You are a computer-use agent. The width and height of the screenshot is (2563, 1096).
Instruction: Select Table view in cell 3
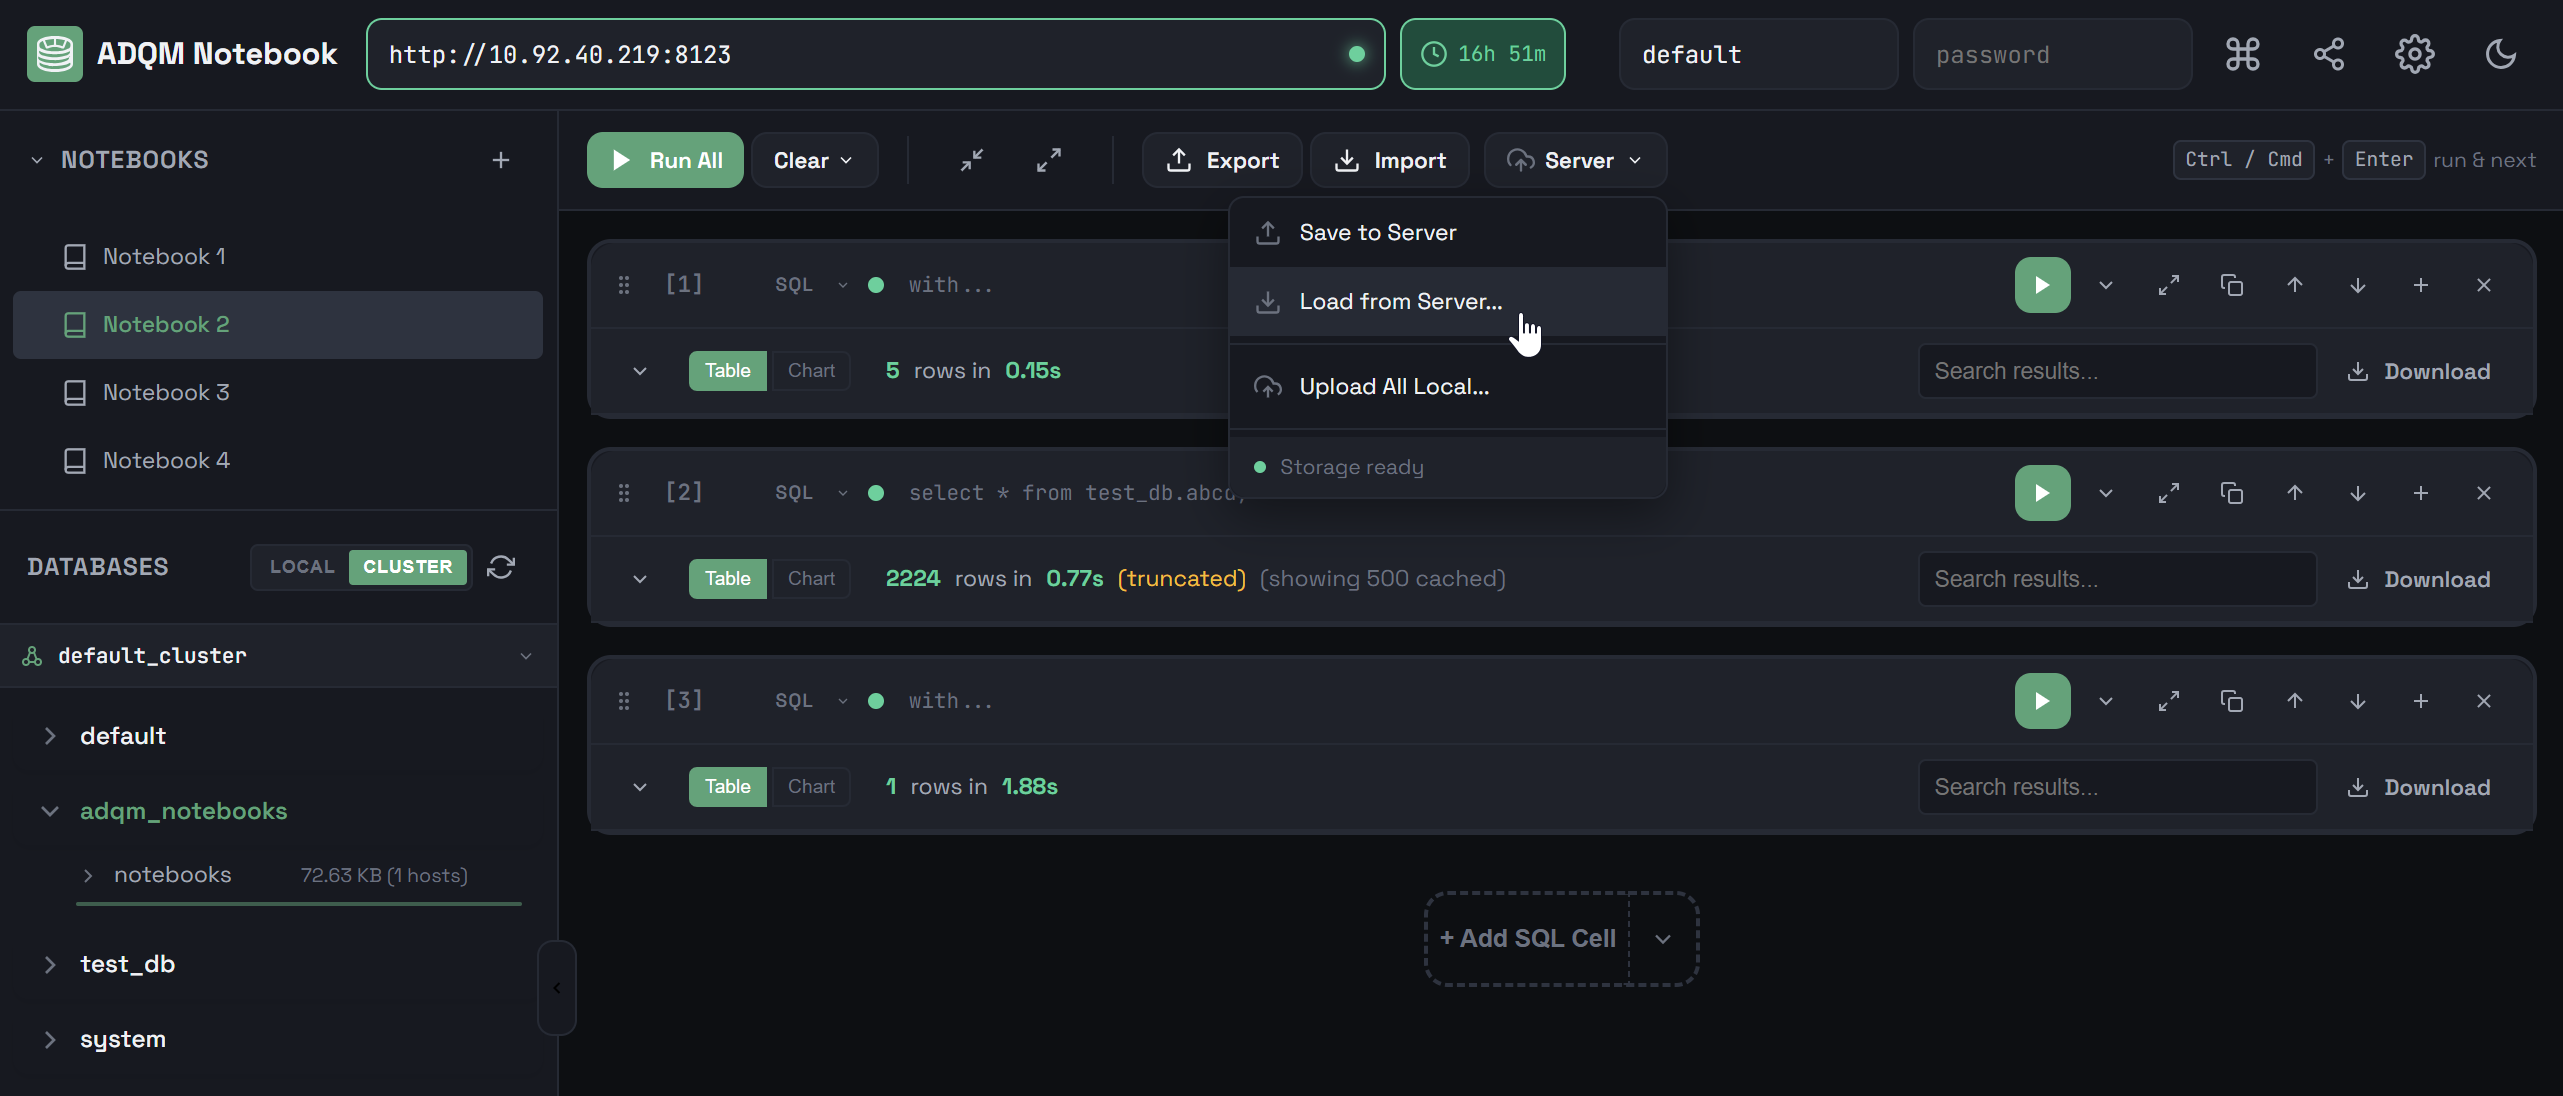click(x=727, y=787)
